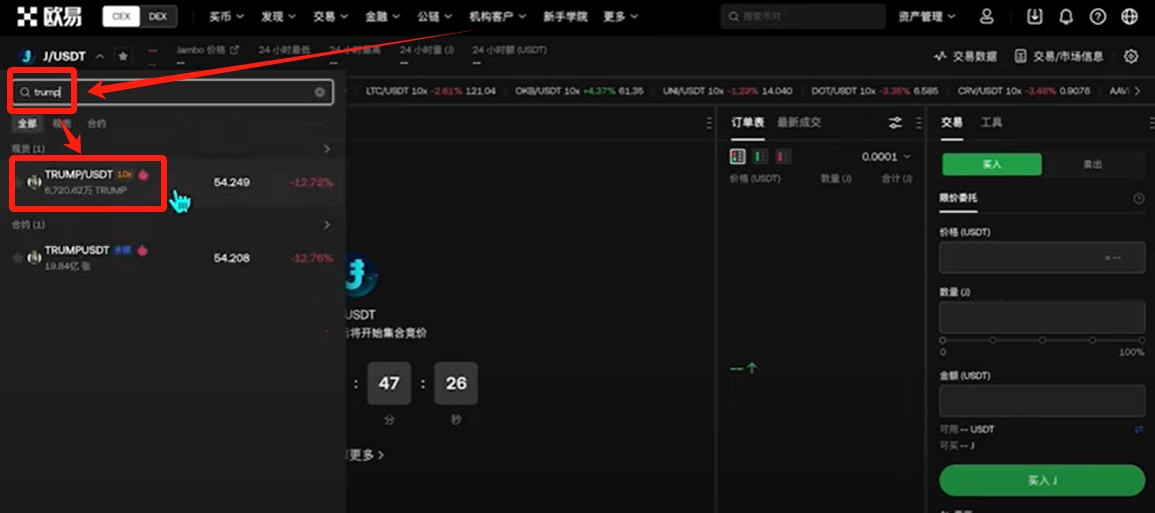Viewport: 1155px width, 513px height.
Task: Show bids-only order book view
Action: coord(760,156)
